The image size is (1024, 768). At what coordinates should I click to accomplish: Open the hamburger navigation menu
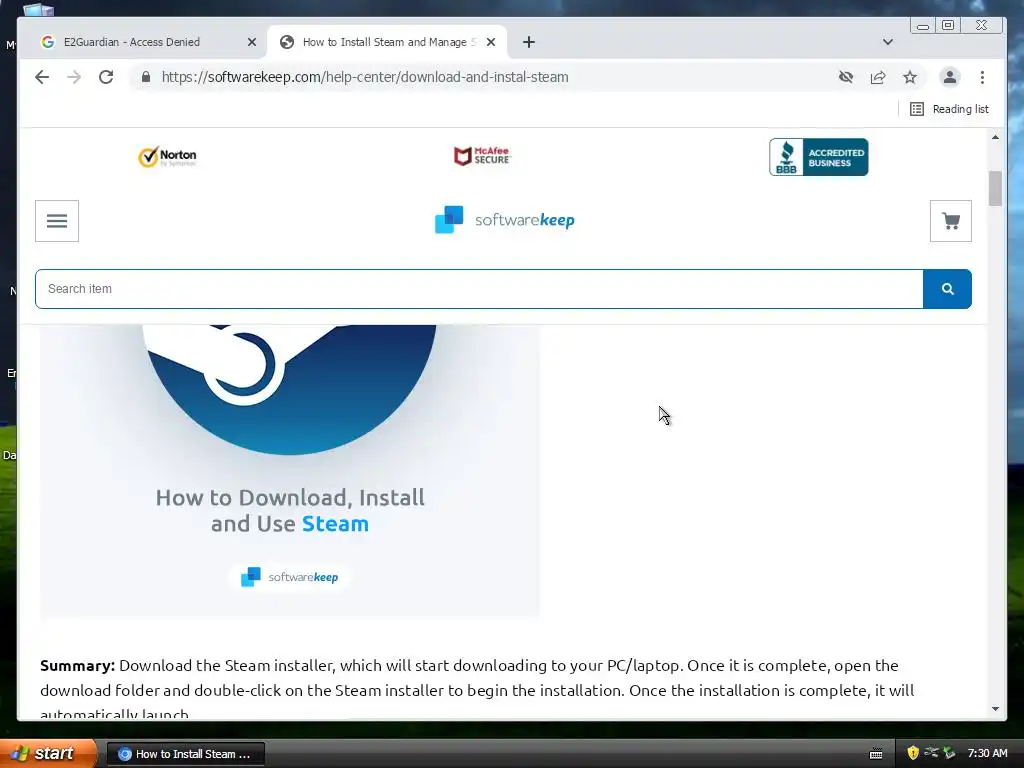coord(57,221)
